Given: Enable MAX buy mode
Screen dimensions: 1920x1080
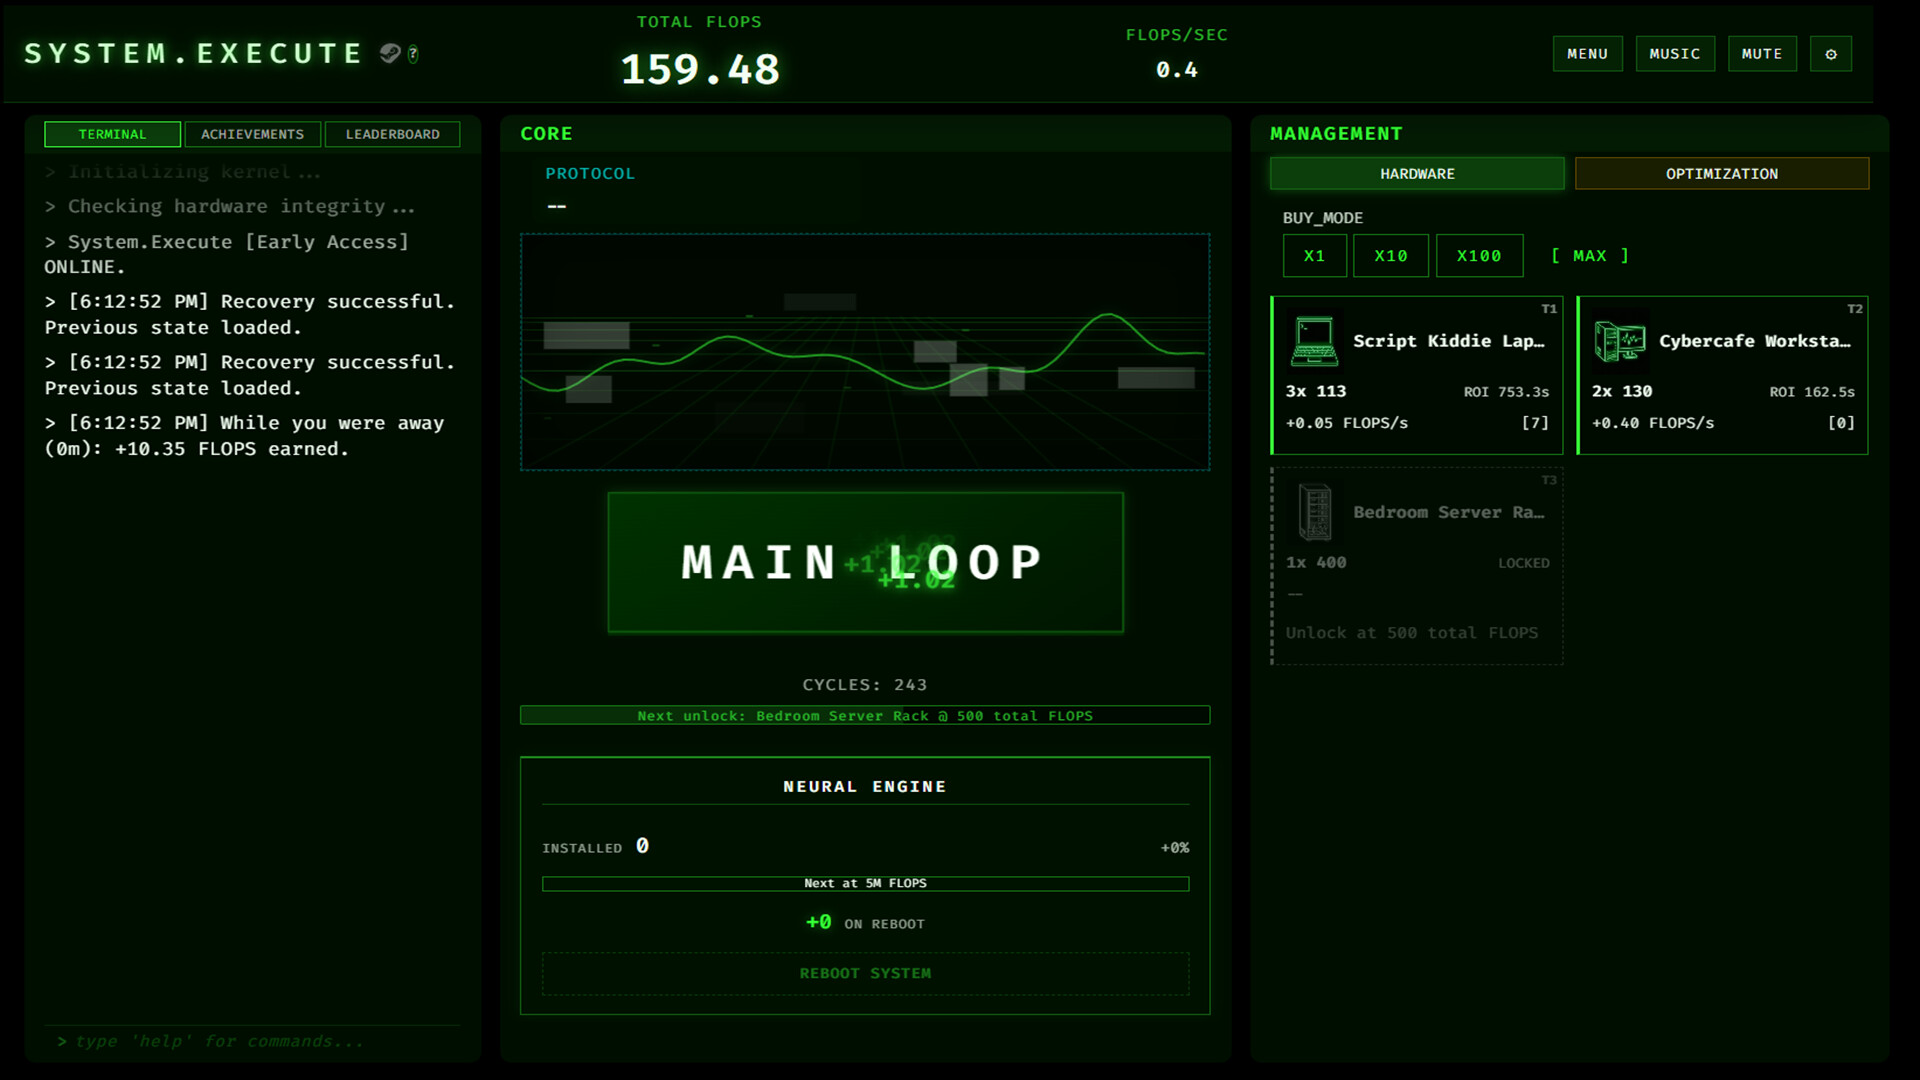Looking at the screenshot, I should pyautogui.click(x=1588, y=255).
